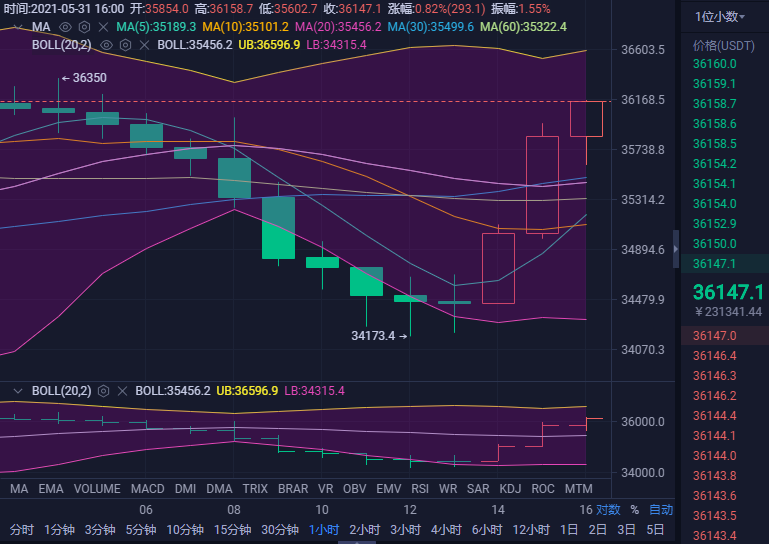Open settings for the MA indicator
769x544 pixels.
coord(83,27)
